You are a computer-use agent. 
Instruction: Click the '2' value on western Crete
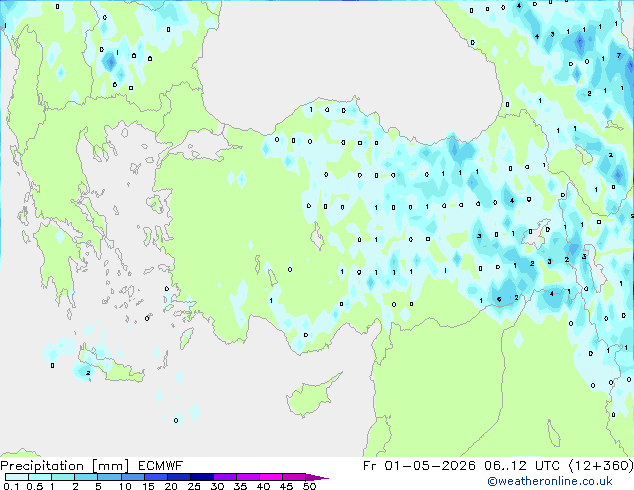tap(88, 373)
